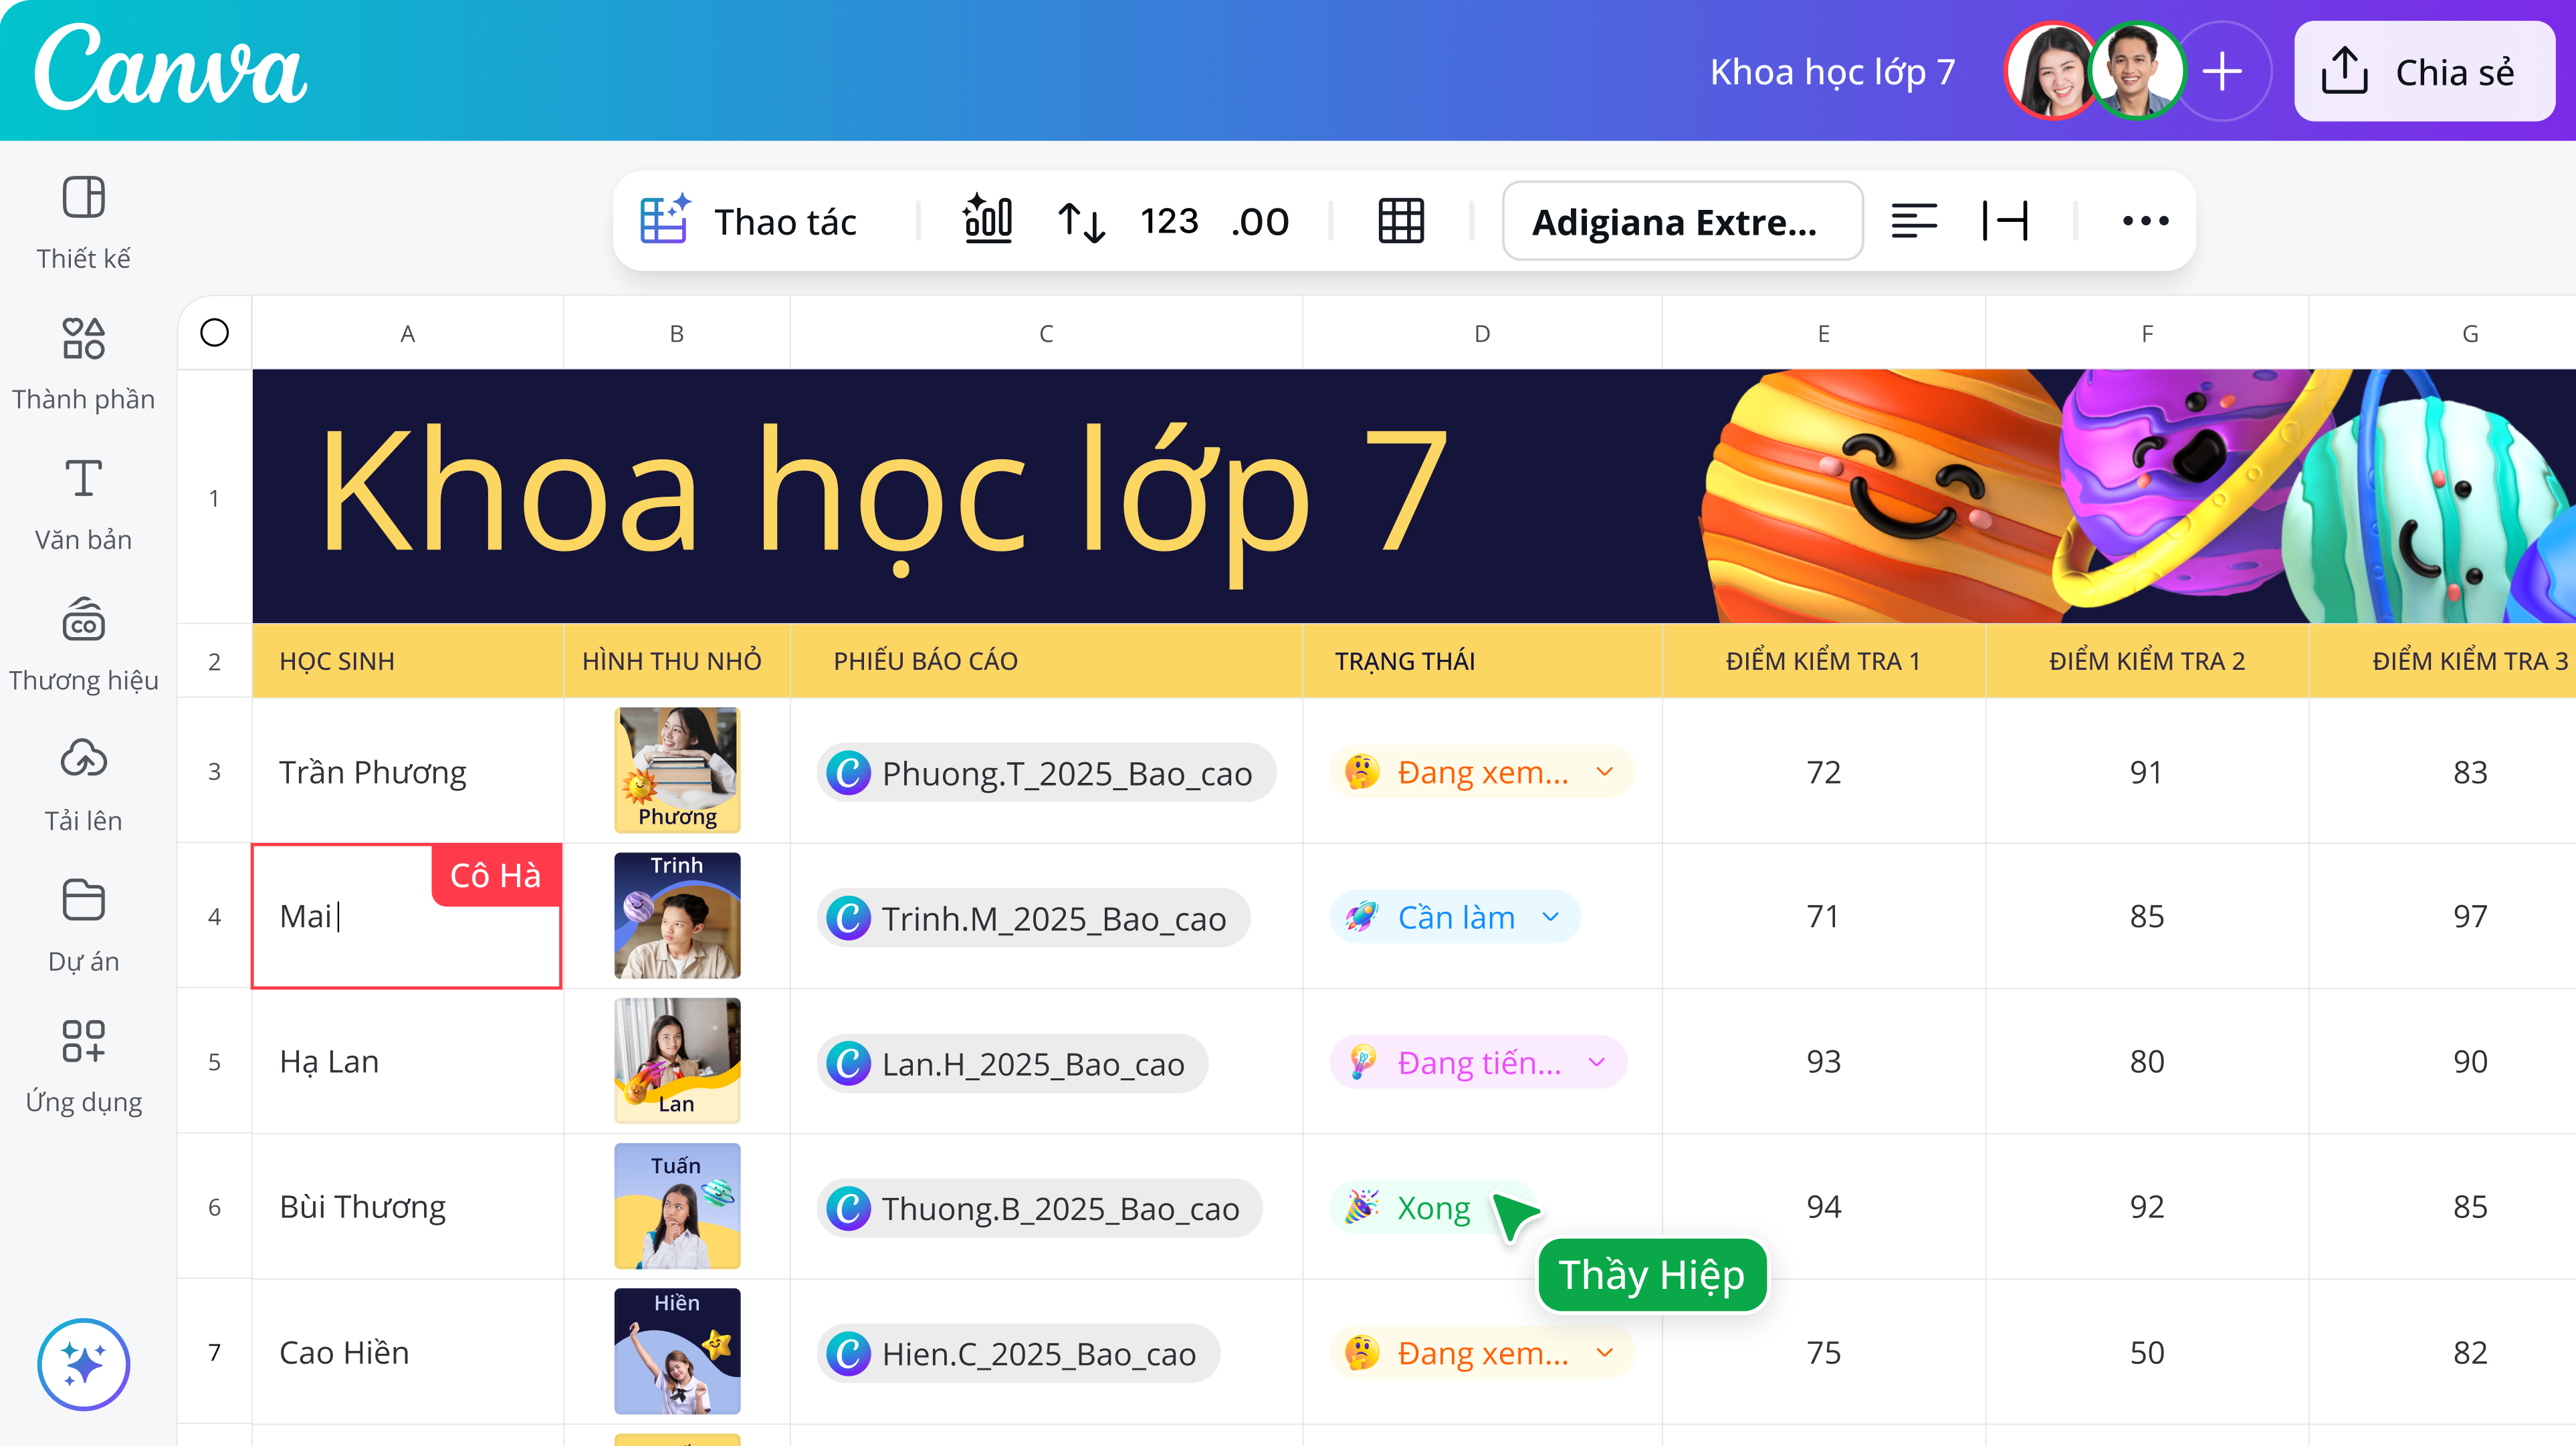Toggle the .00 decimal format button

1260,221
